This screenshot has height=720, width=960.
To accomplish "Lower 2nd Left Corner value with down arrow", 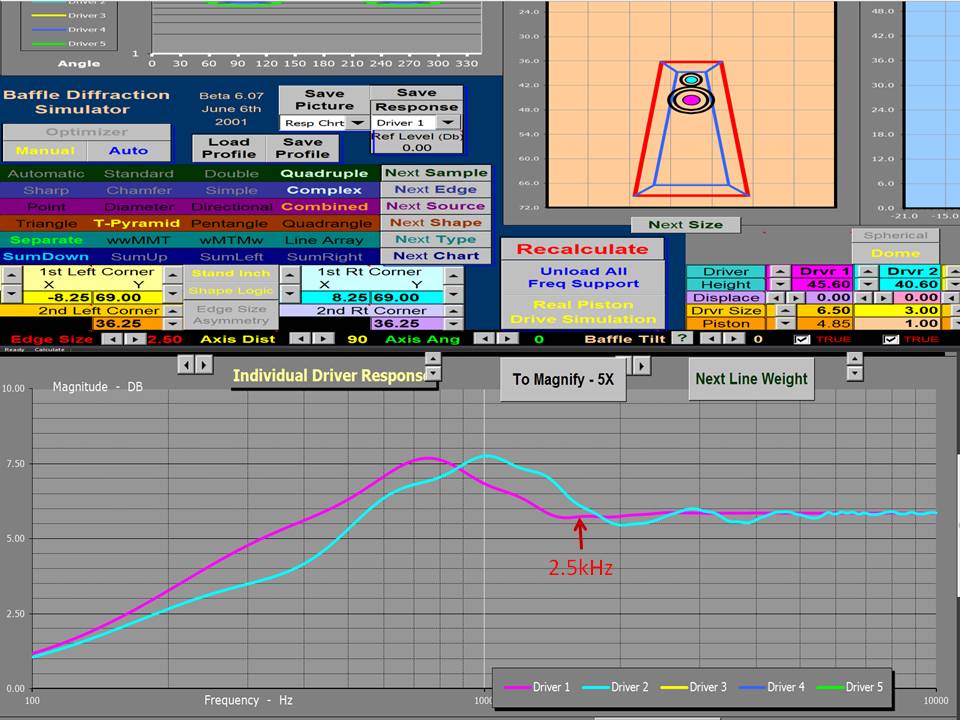I will (x=173, y=324).
